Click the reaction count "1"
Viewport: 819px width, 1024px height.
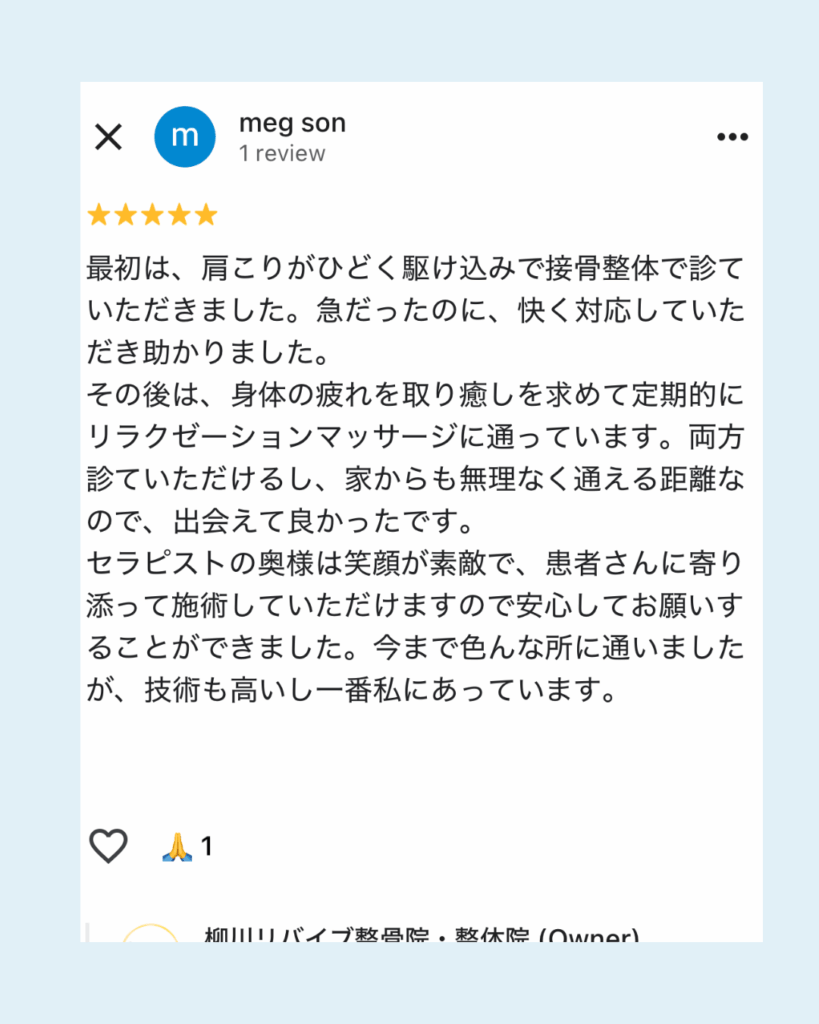point(206,846)
